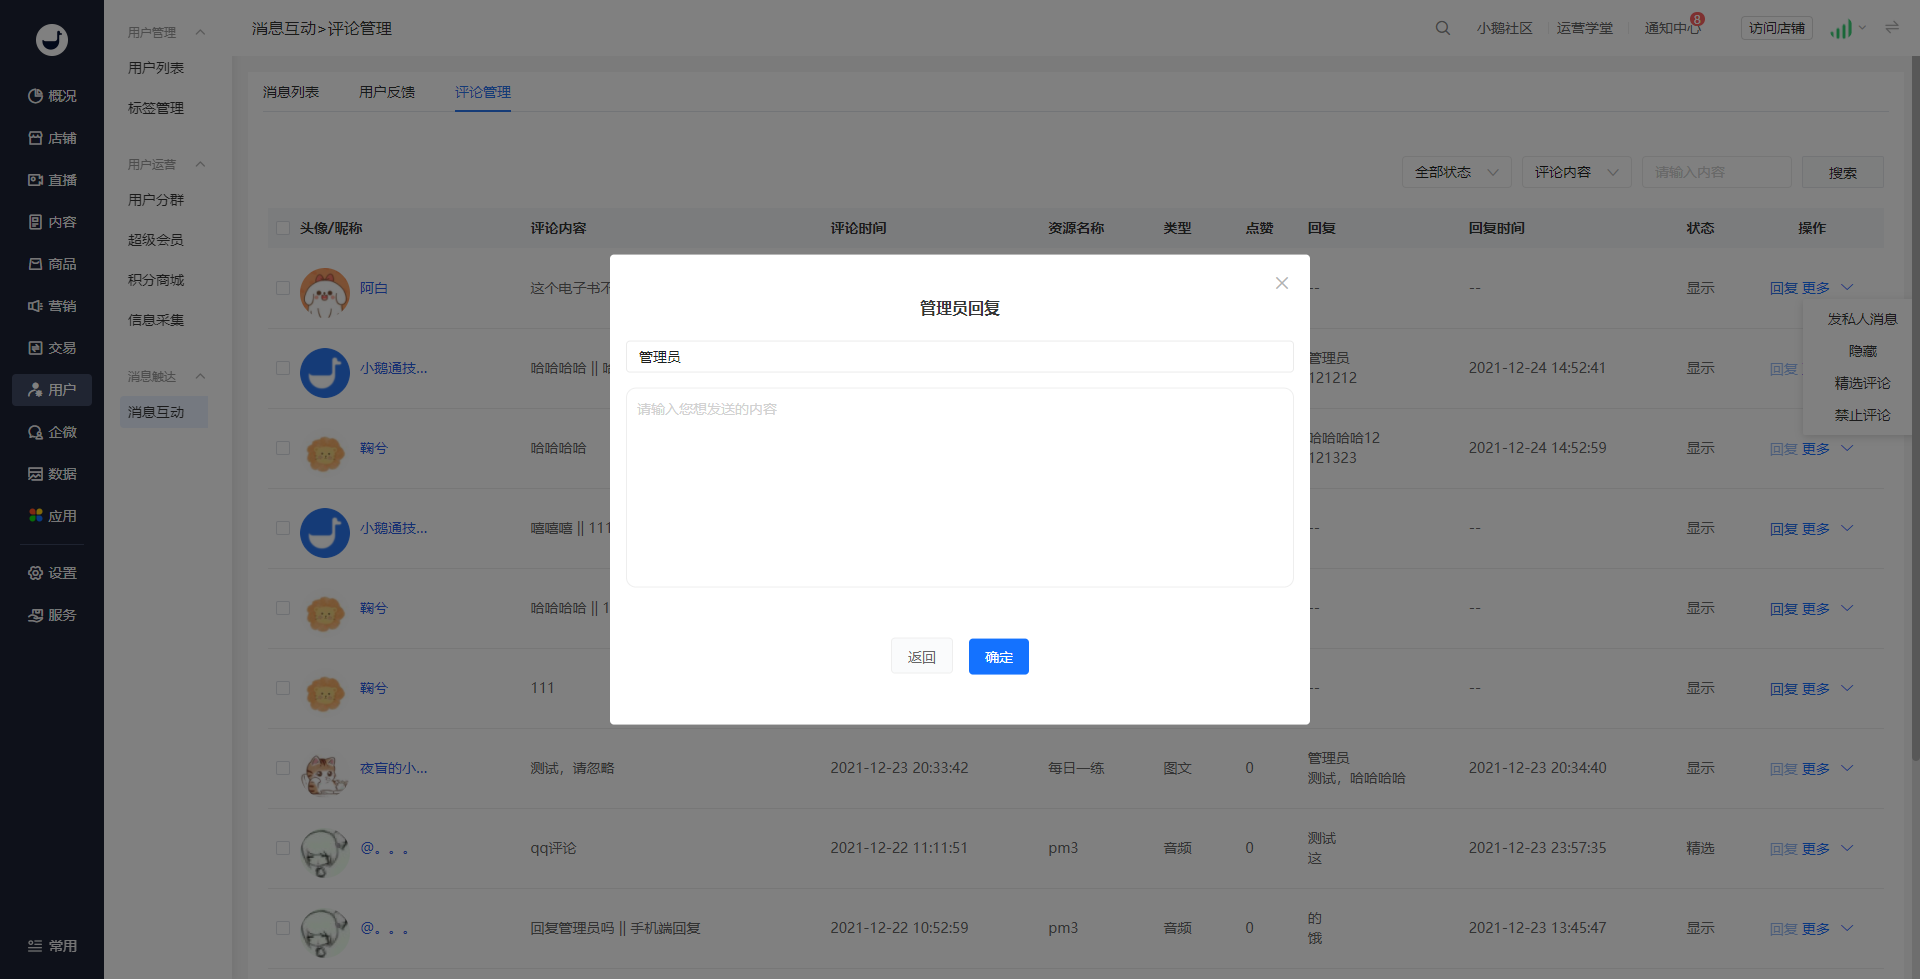Open 店铺 shop section
1920x979 pixels.
tap(52, 138)
